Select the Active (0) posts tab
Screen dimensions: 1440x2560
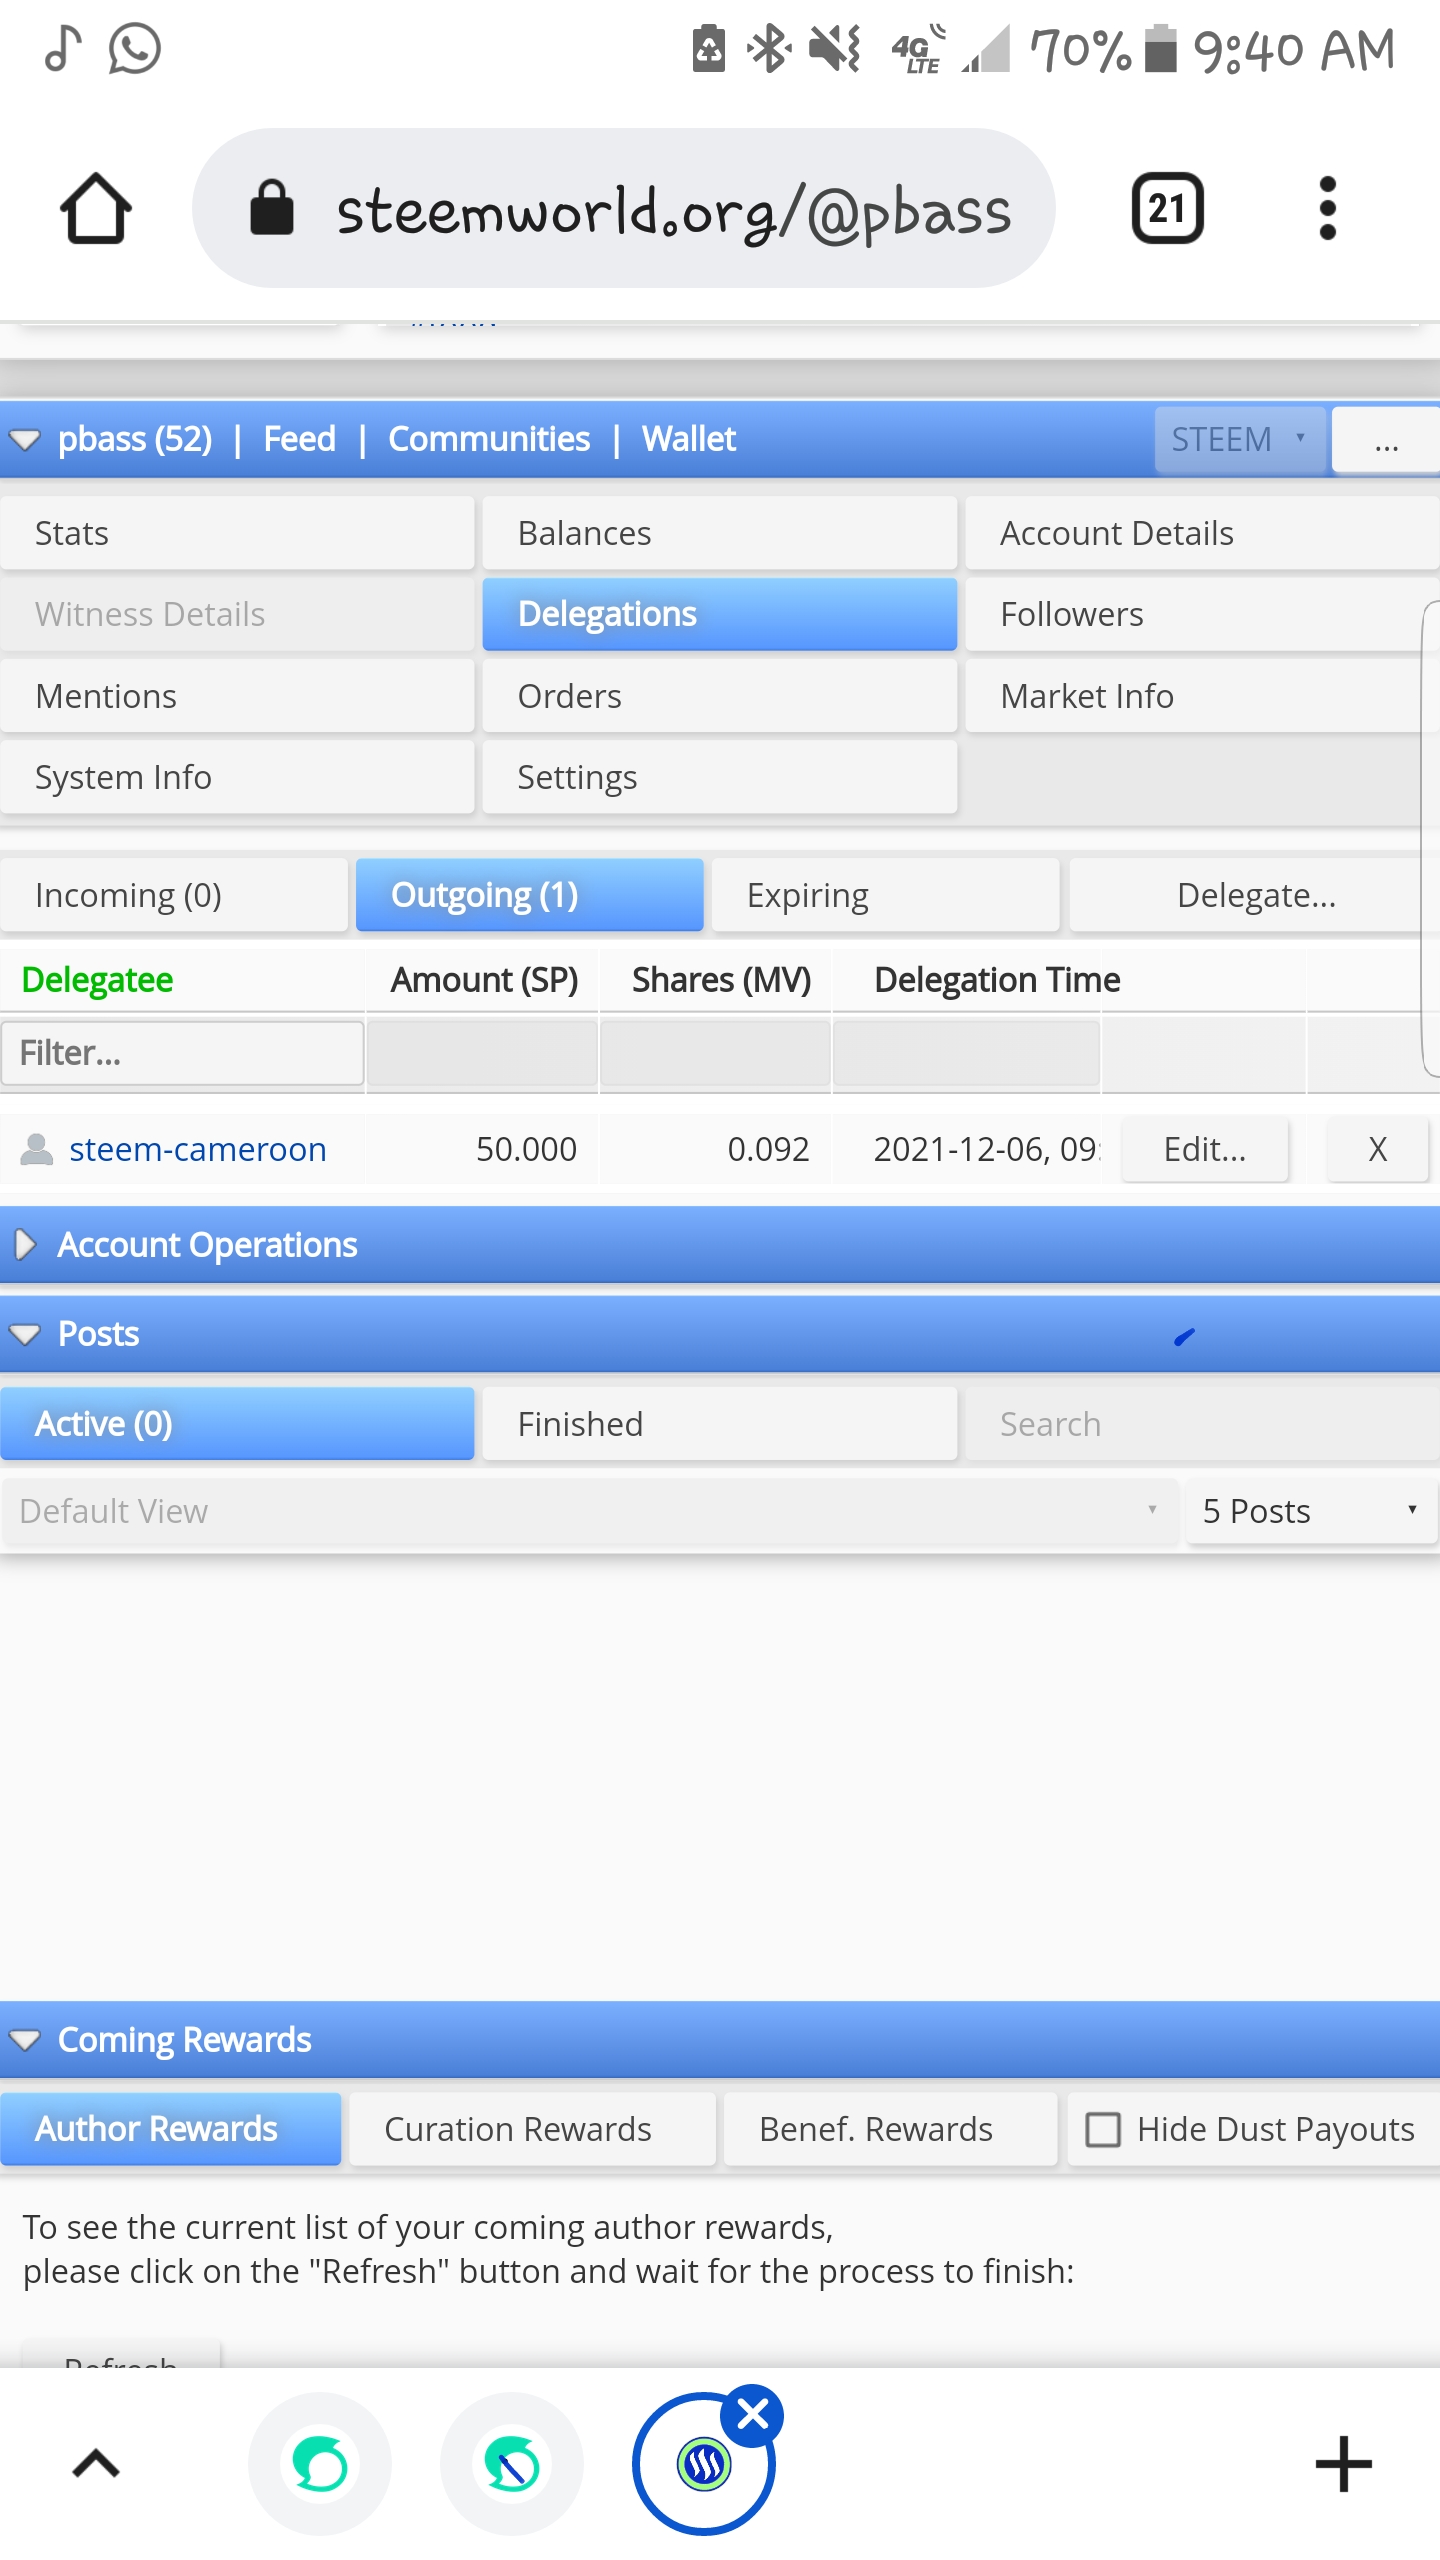coord(238,1424)
